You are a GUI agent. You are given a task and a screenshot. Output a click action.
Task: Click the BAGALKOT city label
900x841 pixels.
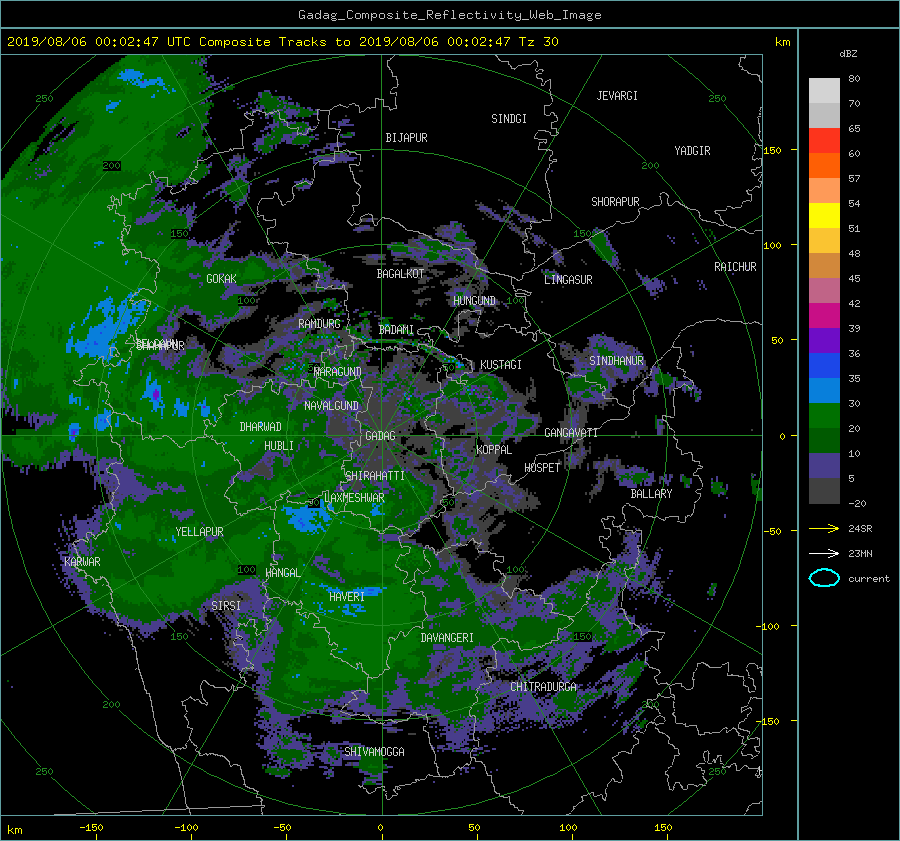pyautogui.click(x=400, y=274)
